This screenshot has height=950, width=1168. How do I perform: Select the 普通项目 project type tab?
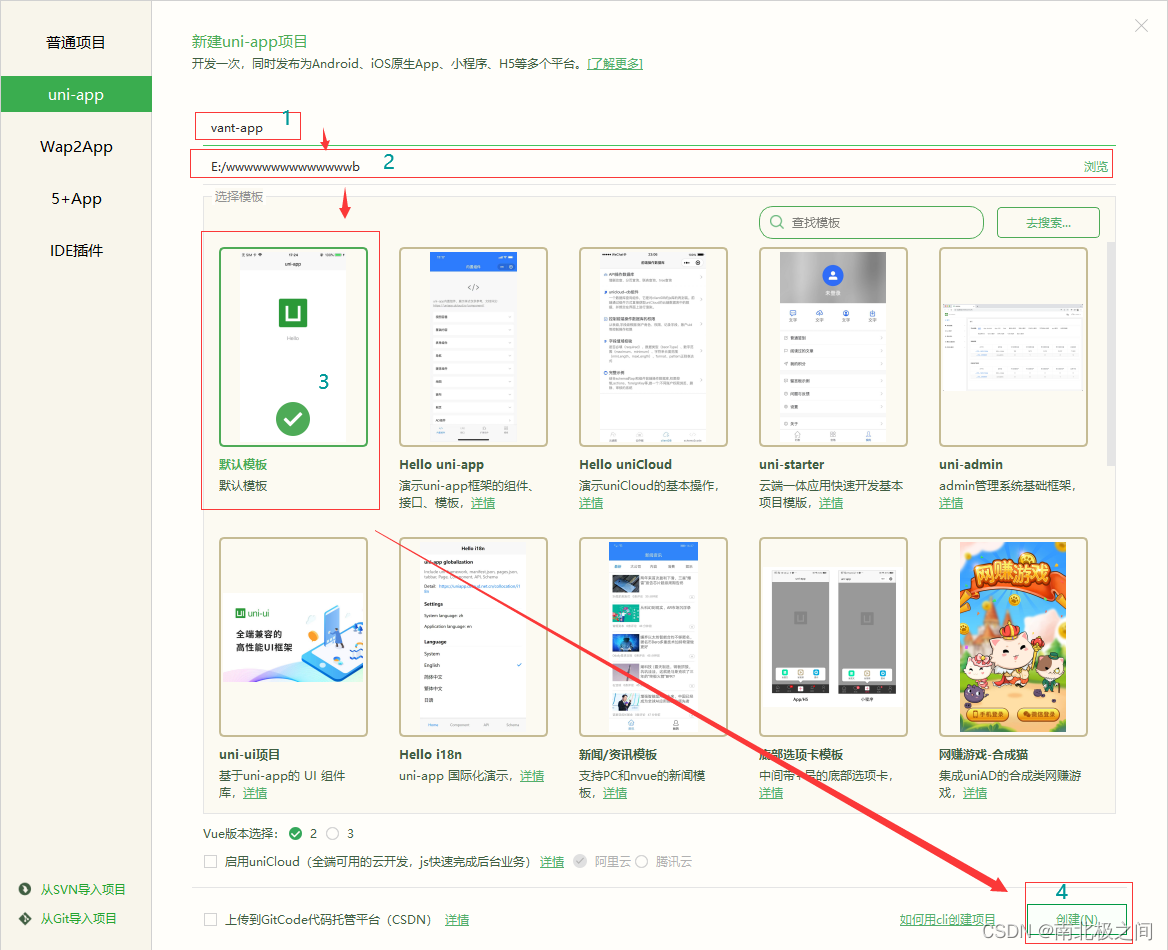click(x=76, y=42)
